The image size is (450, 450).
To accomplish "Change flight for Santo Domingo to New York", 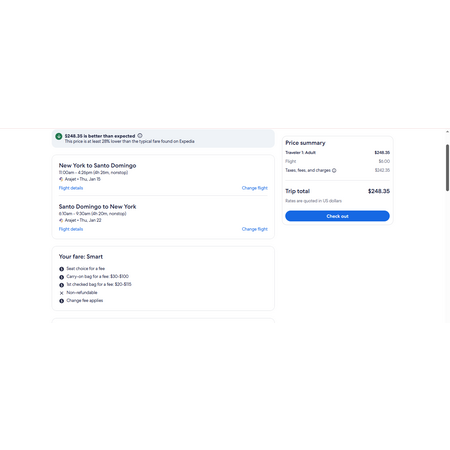I will [255, 229].
